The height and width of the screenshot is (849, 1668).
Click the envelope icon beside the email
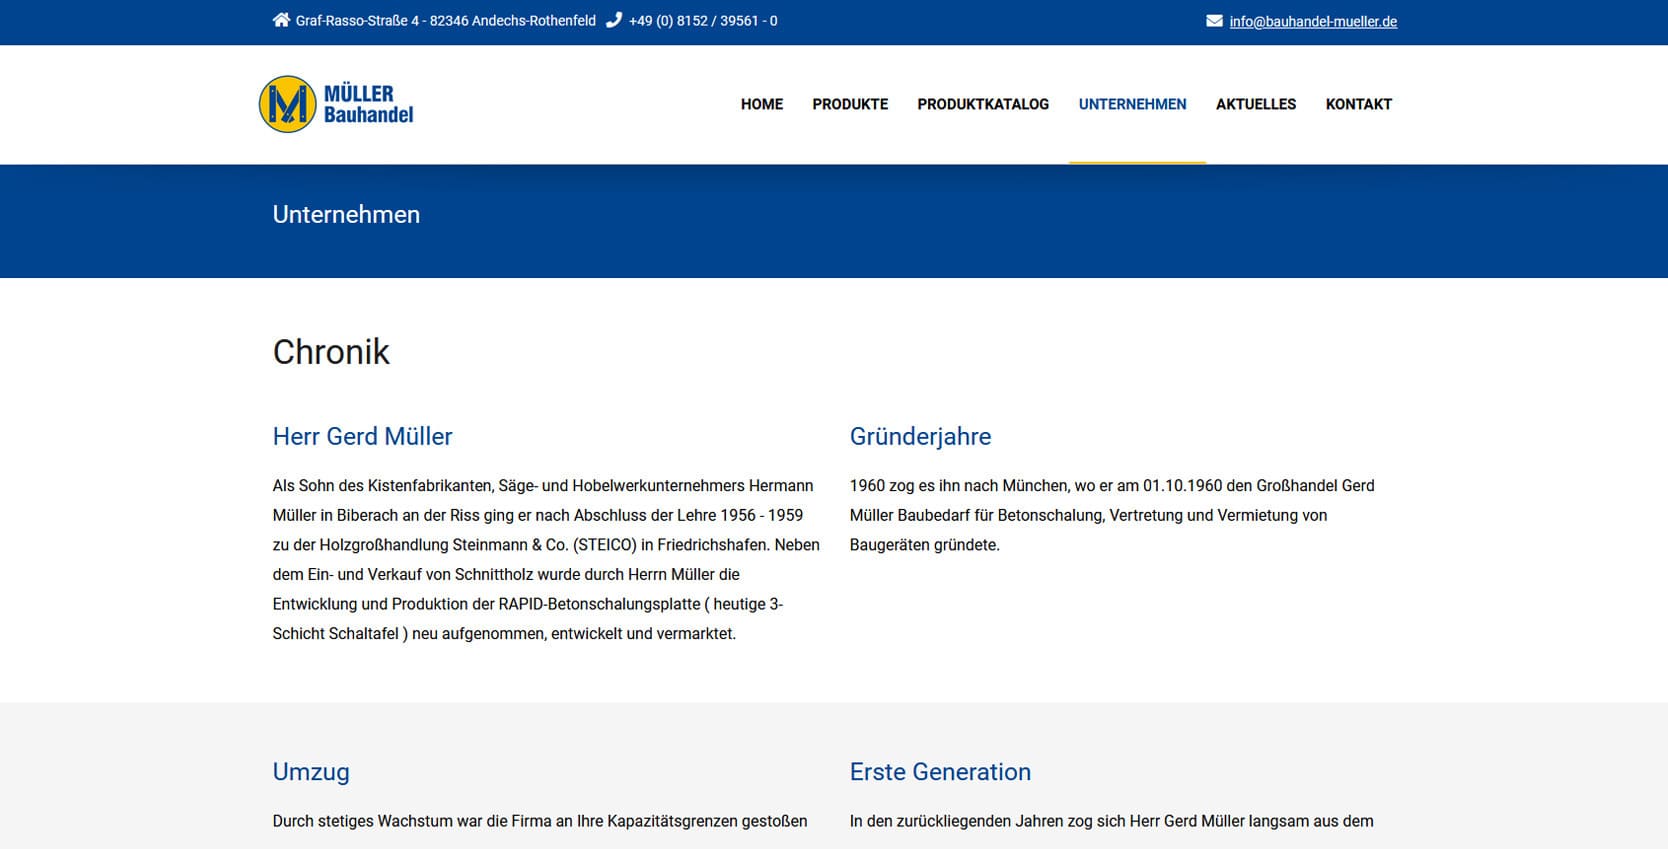(1214, 21)
